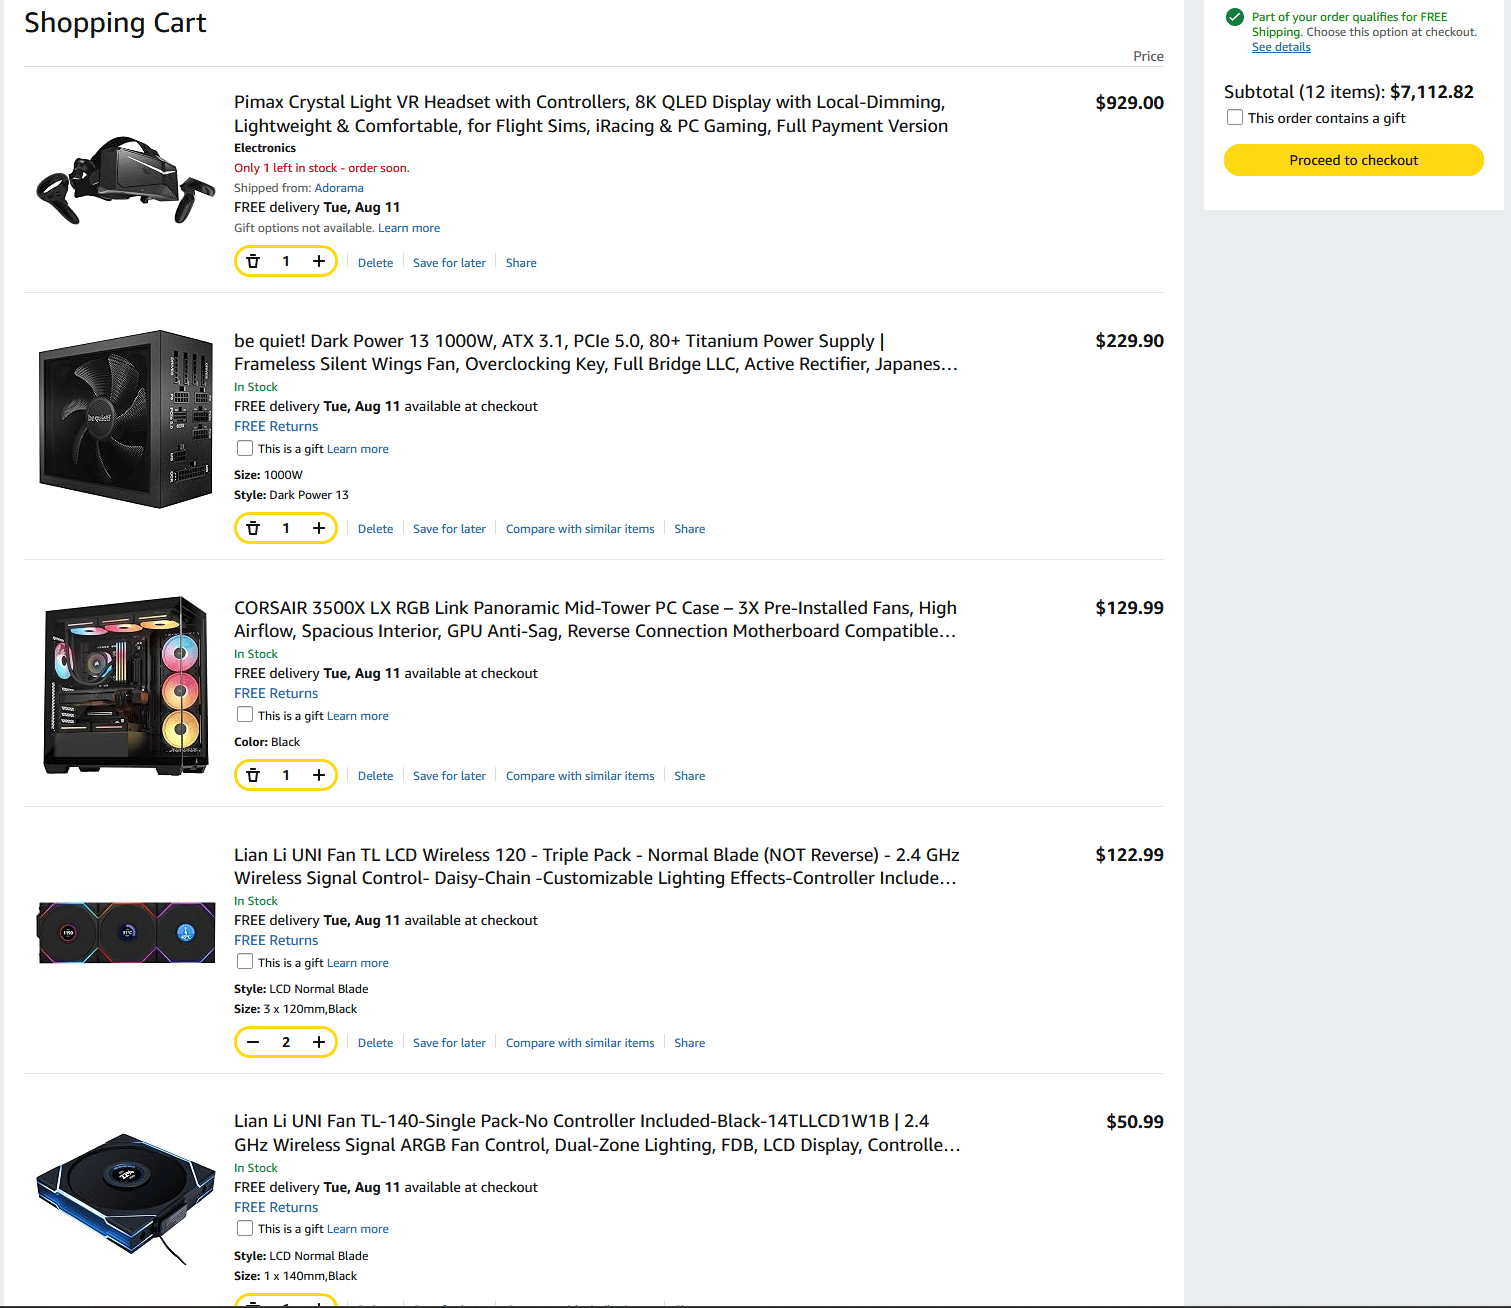Screen dimensions: 1511x1308
Task: Click trash icon for CORSAIR 3500X case
Action: (x=253, y=775)
